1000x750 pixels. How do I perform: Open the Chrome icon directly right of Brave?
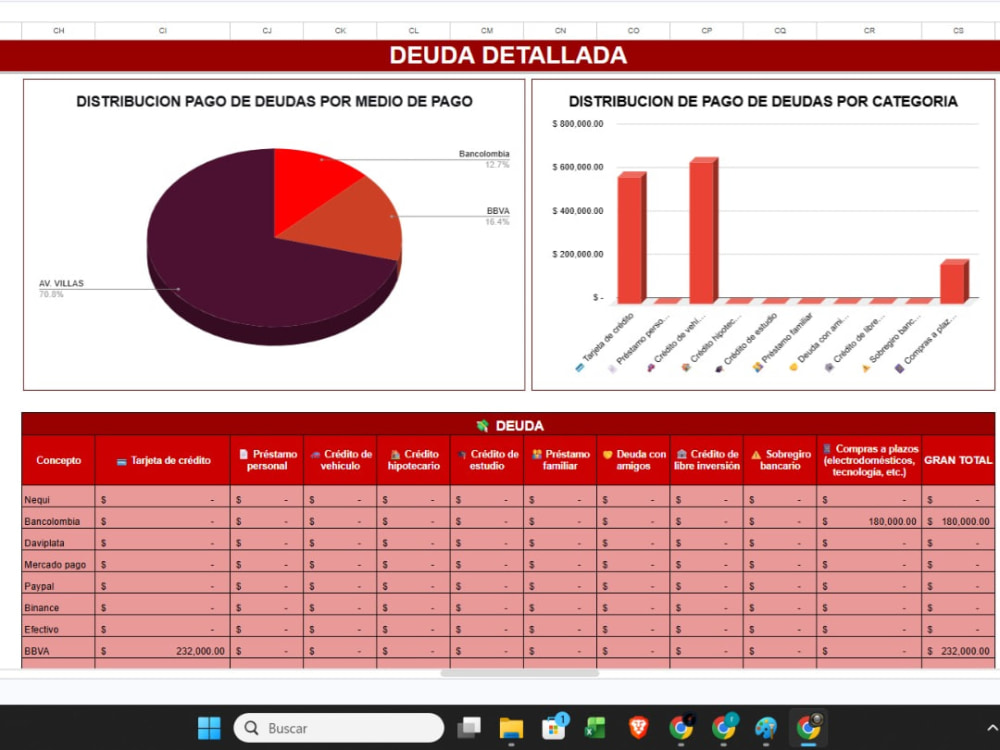pyautogui.click(x=681, y=728)
